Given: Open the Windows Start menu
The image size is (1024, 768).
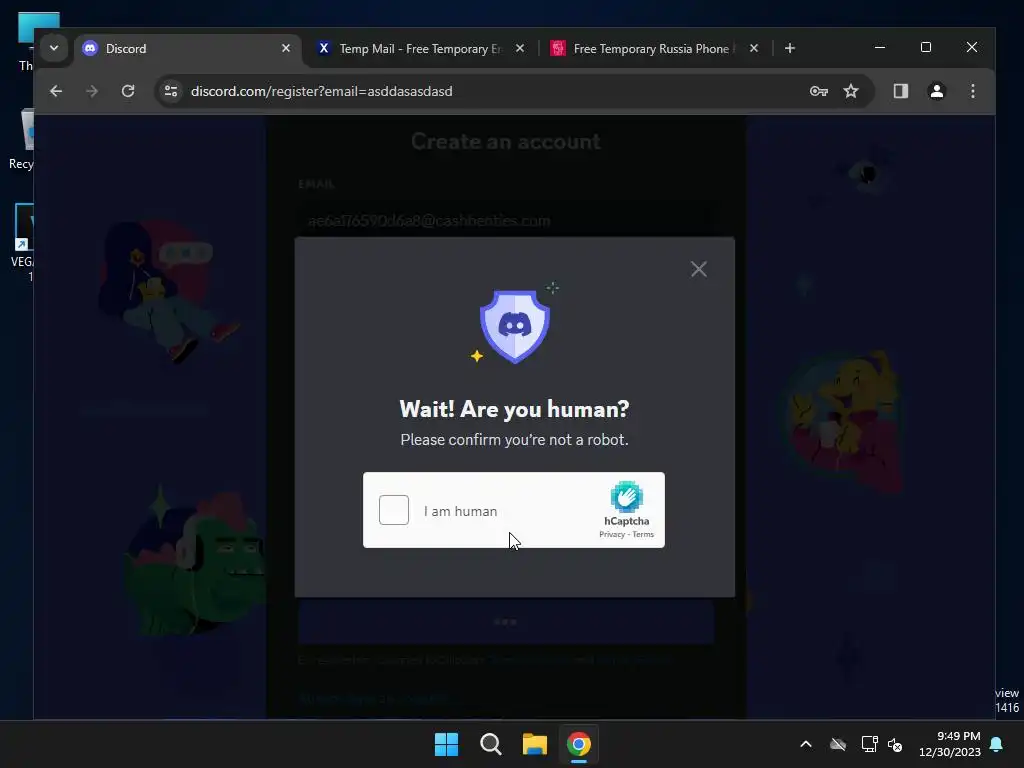Looking at the screenshot, I should (x=447, y=744).
